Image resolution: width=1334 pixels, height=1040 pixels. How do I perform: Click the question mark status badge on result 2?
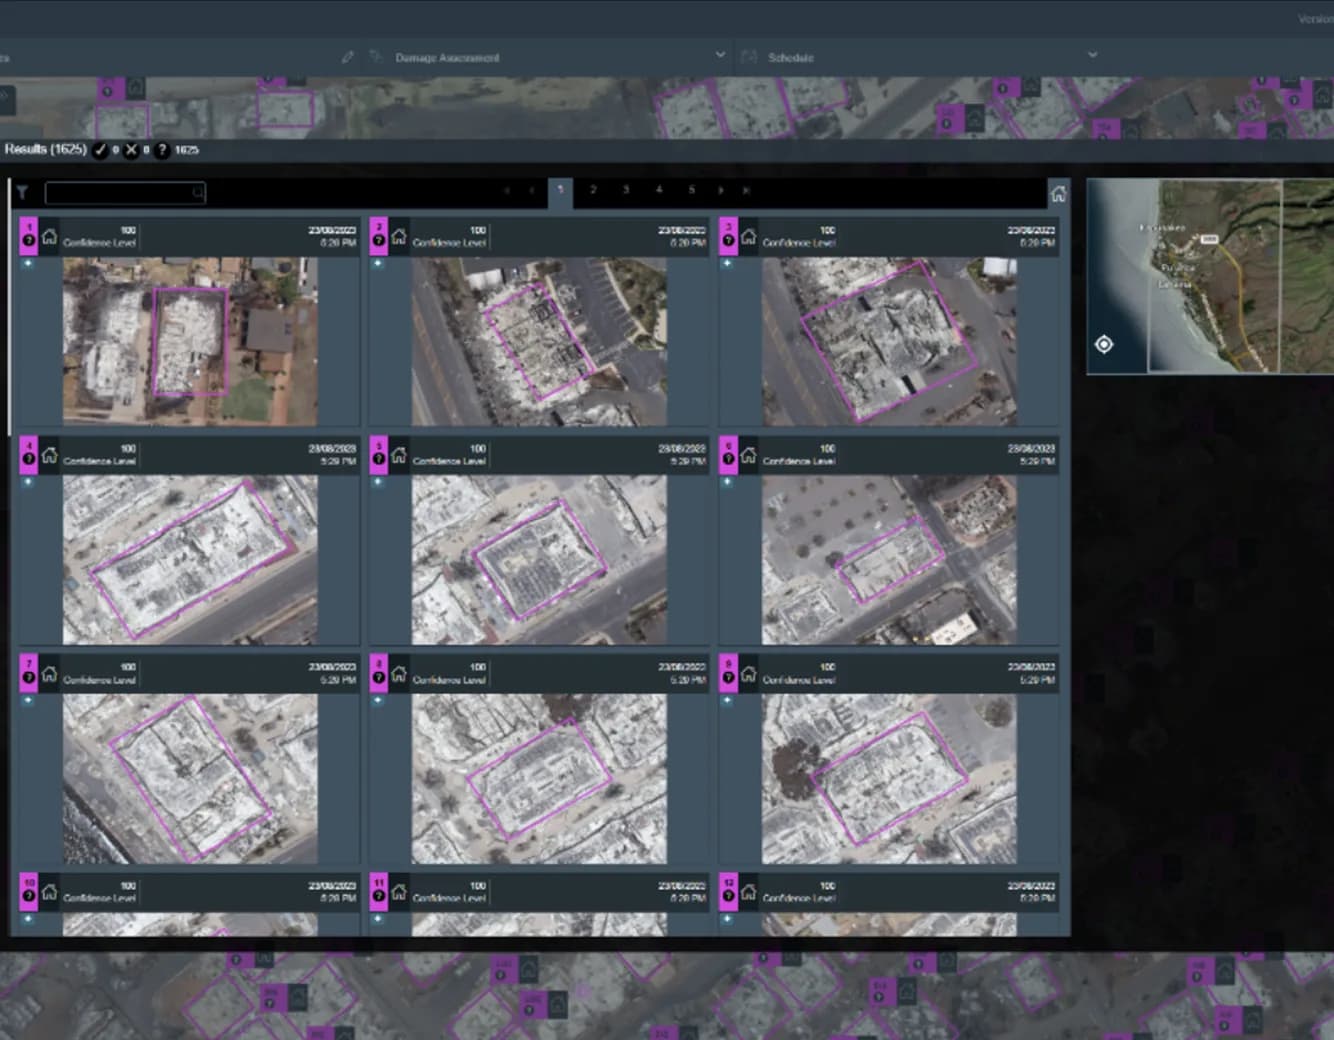click(379, 240)
